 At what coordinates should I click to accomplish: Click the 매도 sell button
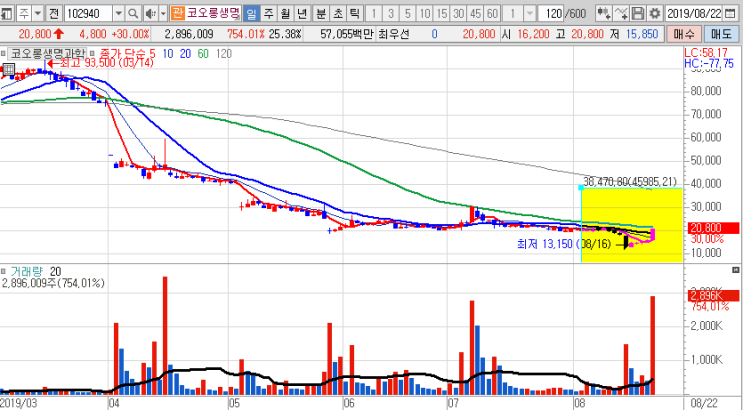point(721,34)
